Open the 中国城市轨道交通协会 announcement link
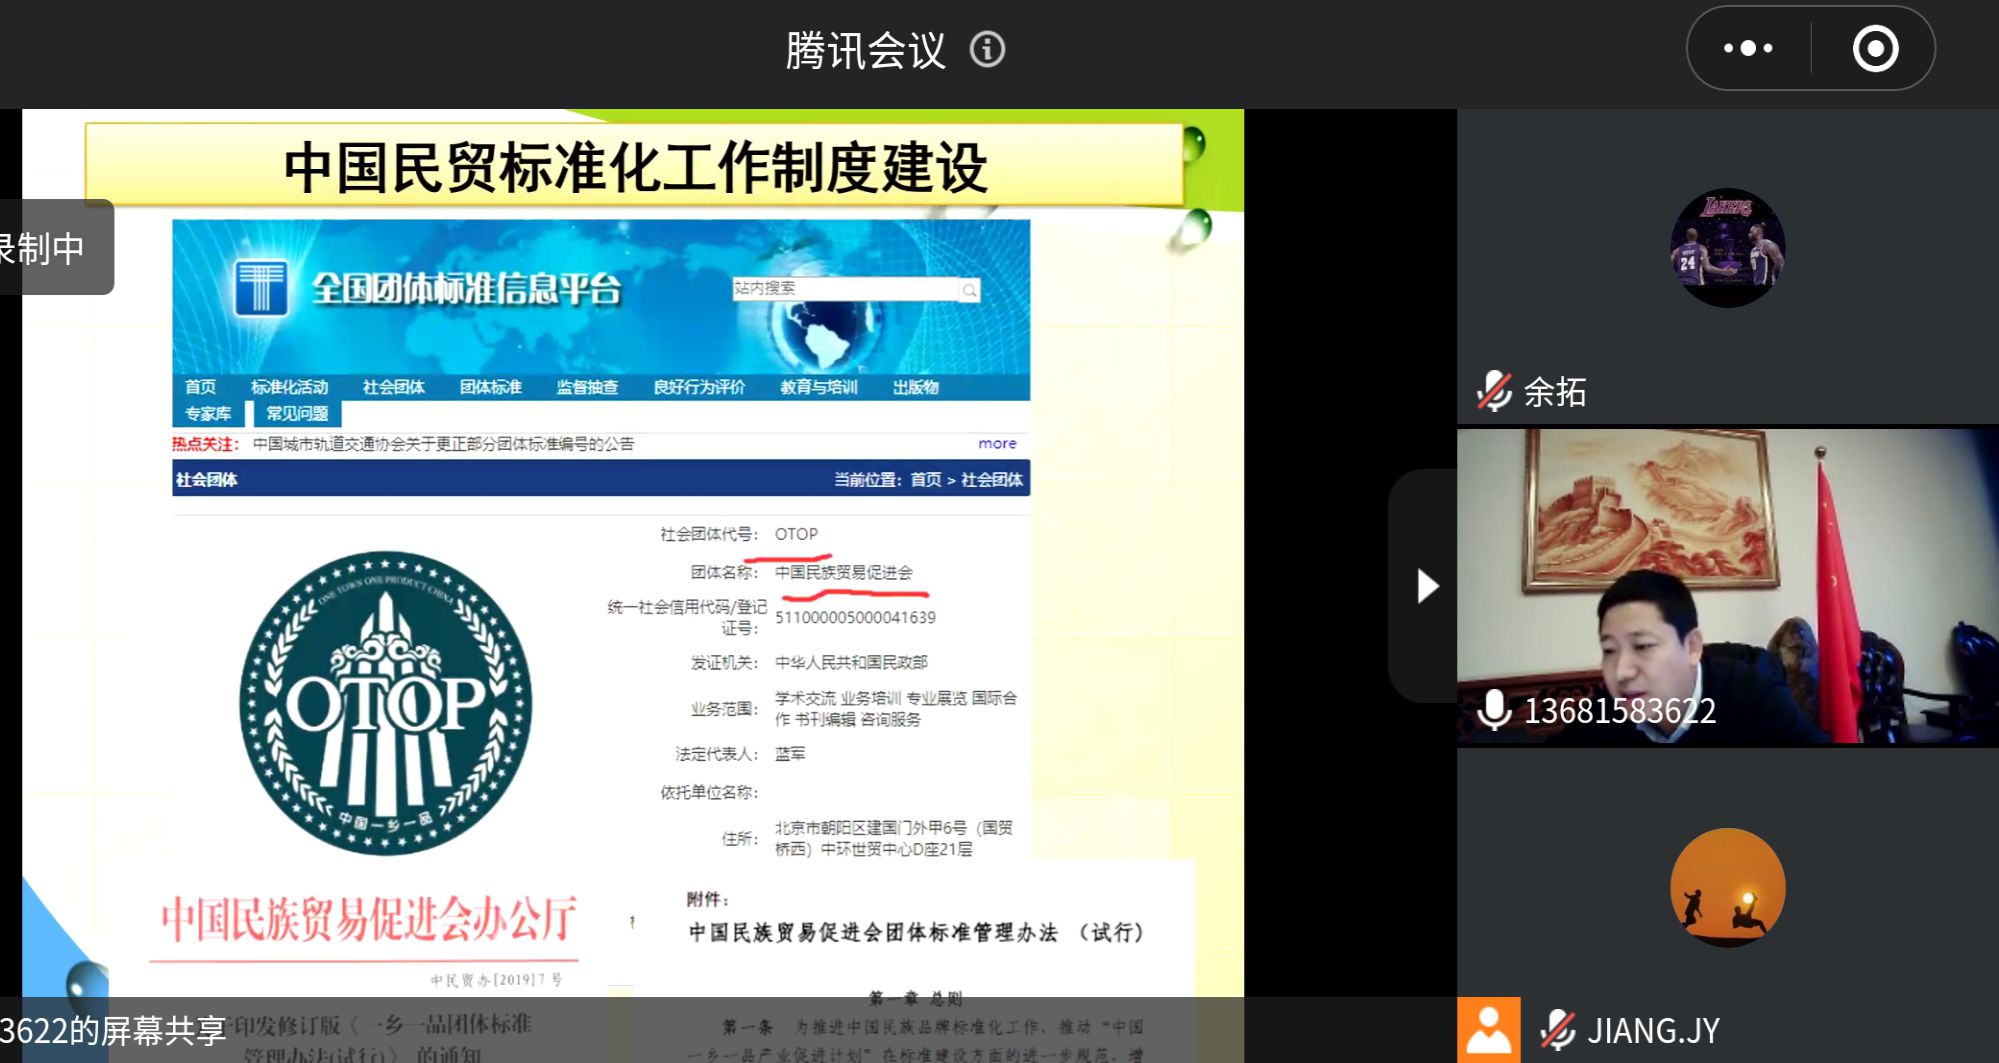This screenshot has height=1063, width=1999. click(x=443, y=444)
